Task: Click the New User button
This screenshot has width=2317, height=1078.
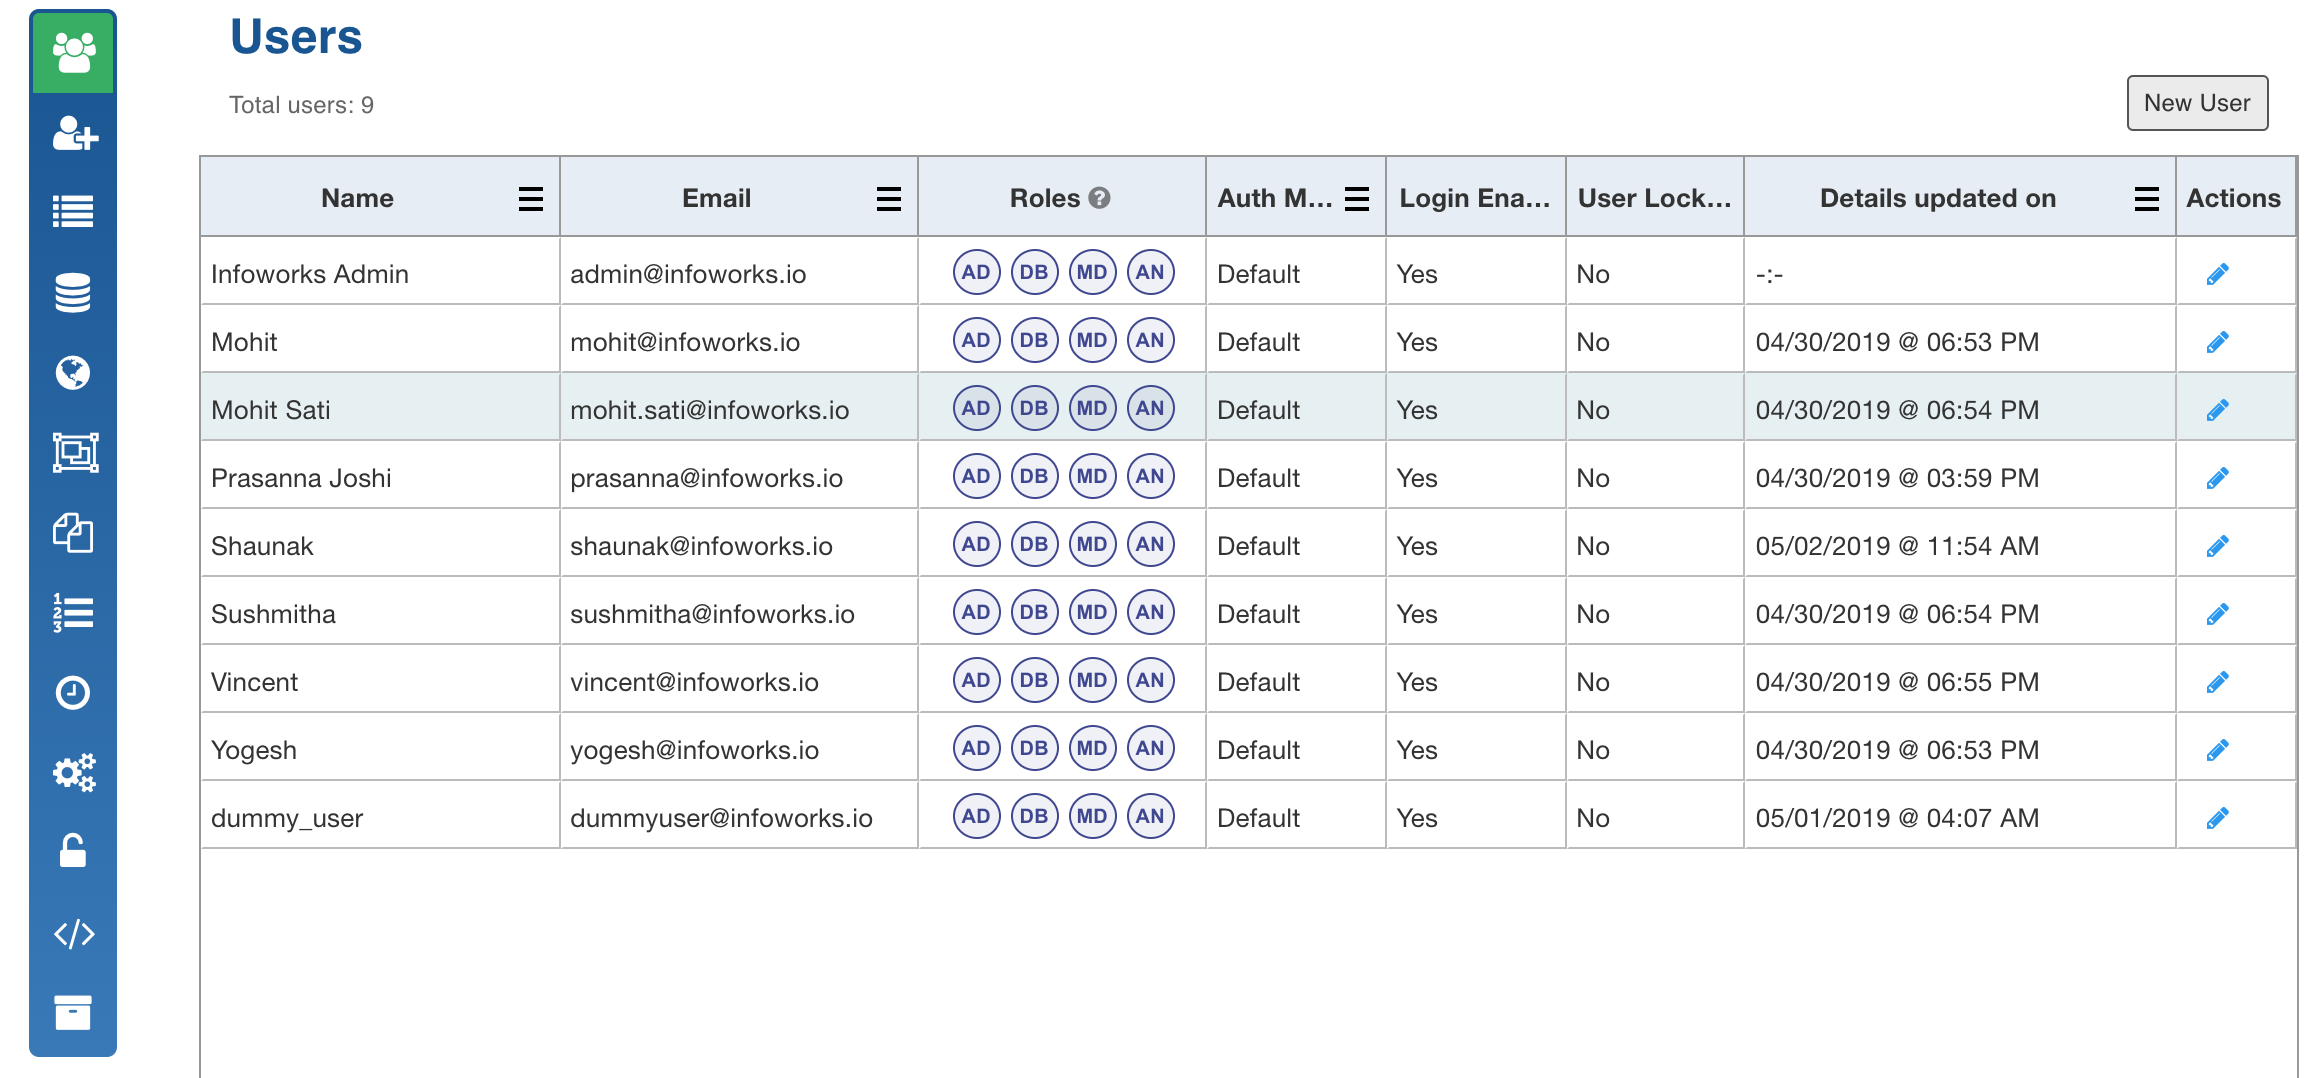Action: click(x=2197, y=103)
